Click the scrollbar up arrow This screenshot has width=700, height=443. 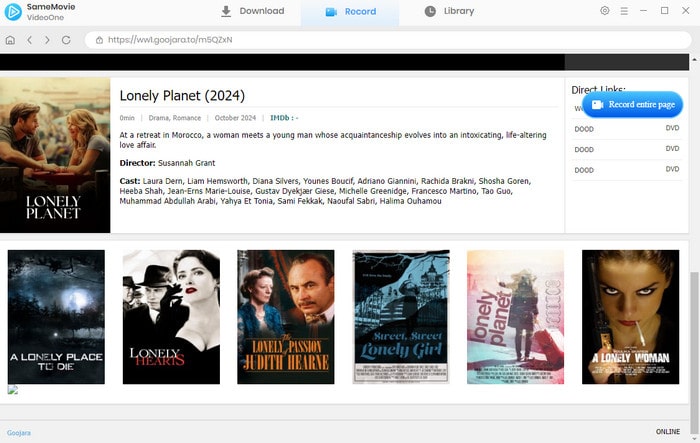click(694, 59)
